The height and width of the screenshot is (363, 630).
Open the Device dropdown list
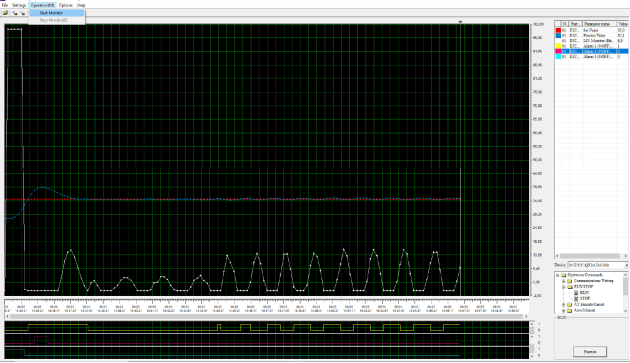[626, 265]
